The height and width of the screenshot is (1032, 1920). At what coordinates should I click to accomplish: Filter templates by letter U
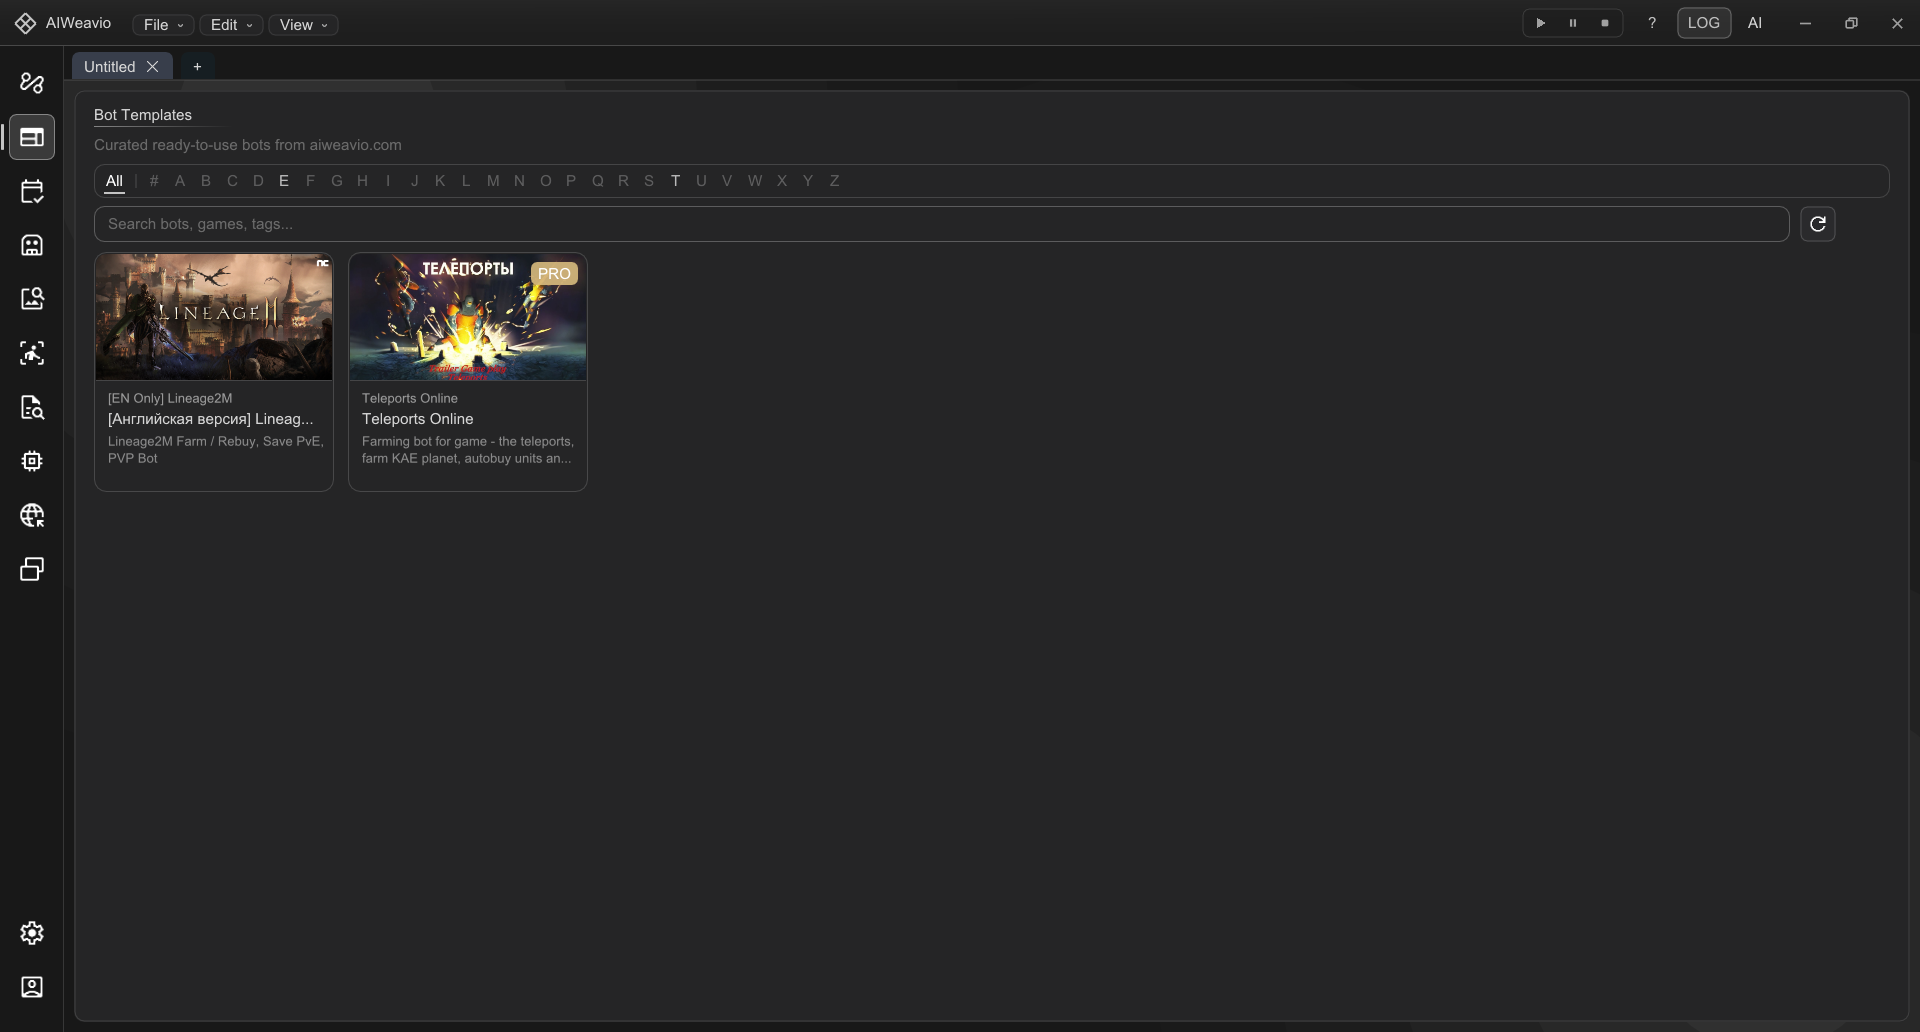(x=701, y=181)
